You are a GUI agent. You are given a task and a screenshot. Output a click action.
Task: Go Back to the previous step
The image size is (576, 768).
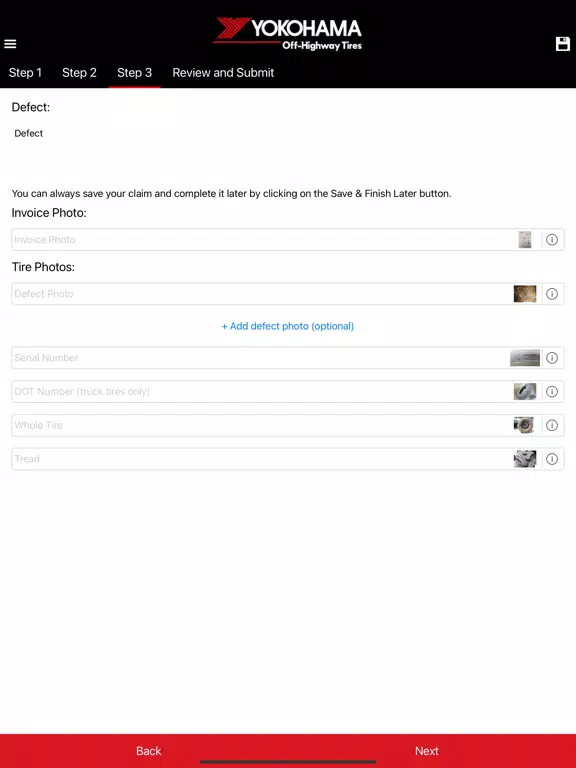(x=148, y=751)
